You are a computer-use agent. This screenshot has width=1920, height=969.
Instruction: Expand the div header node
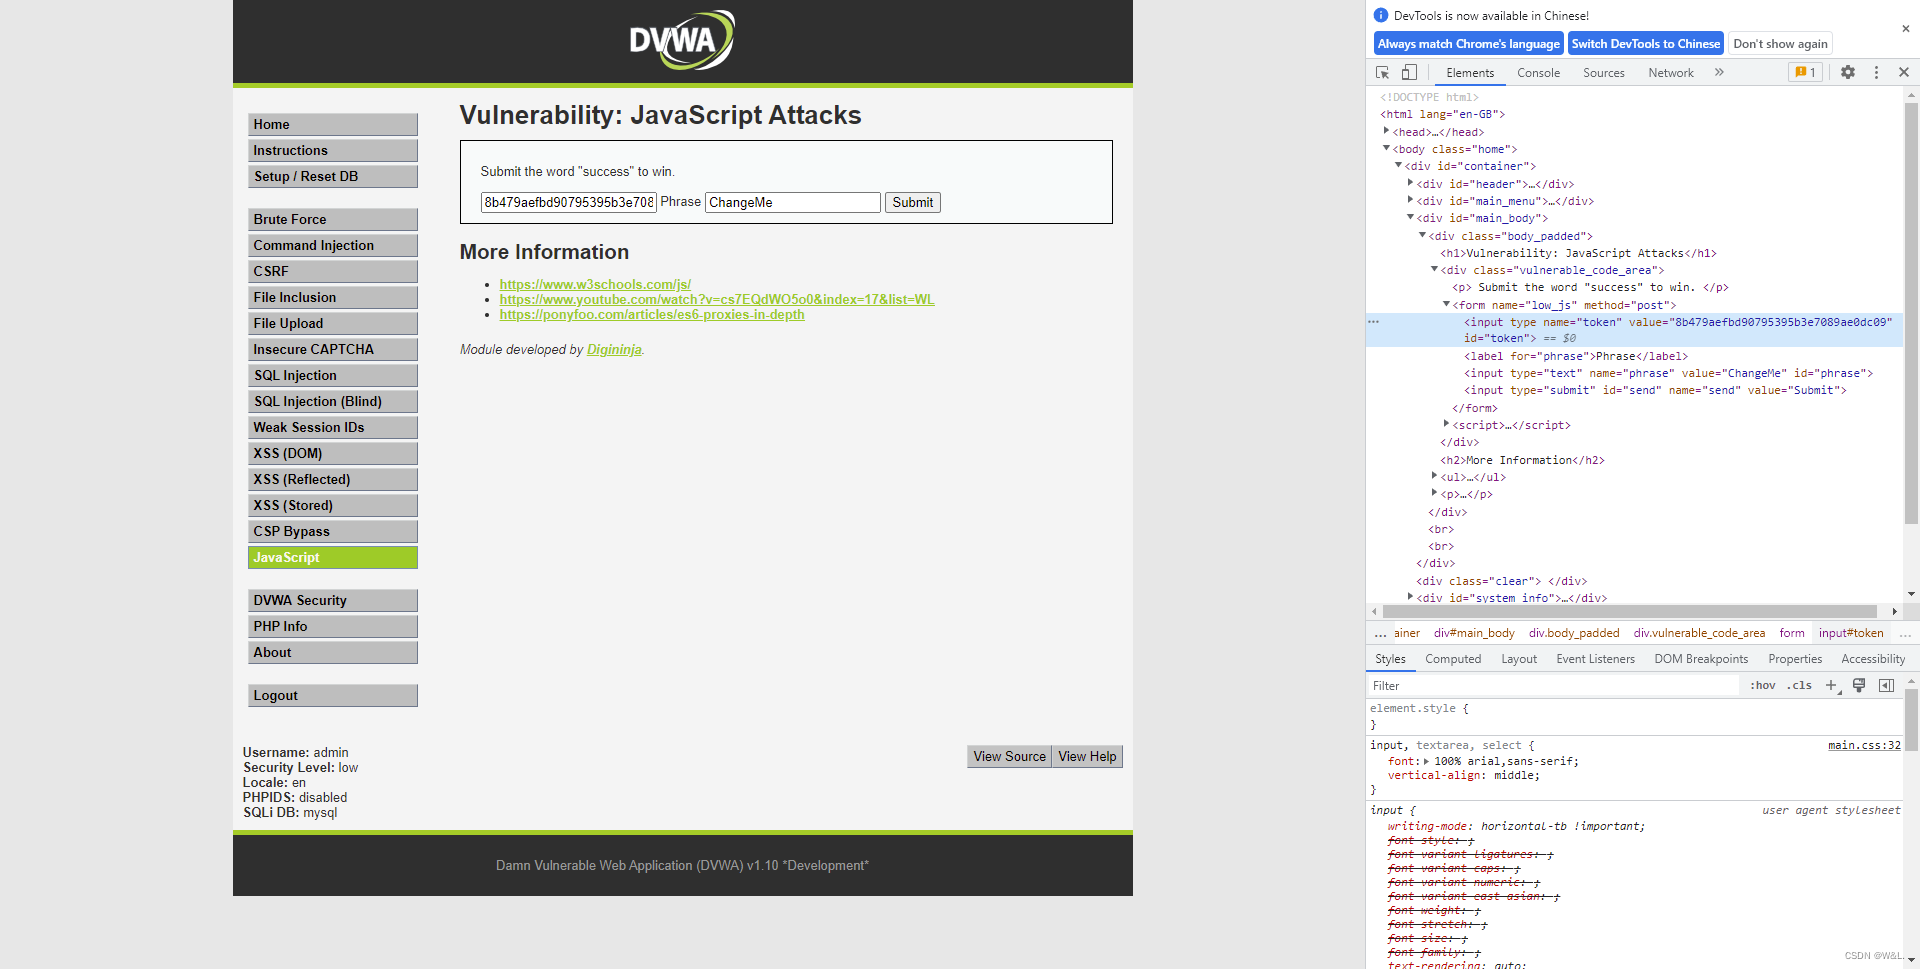[1410, 183]
